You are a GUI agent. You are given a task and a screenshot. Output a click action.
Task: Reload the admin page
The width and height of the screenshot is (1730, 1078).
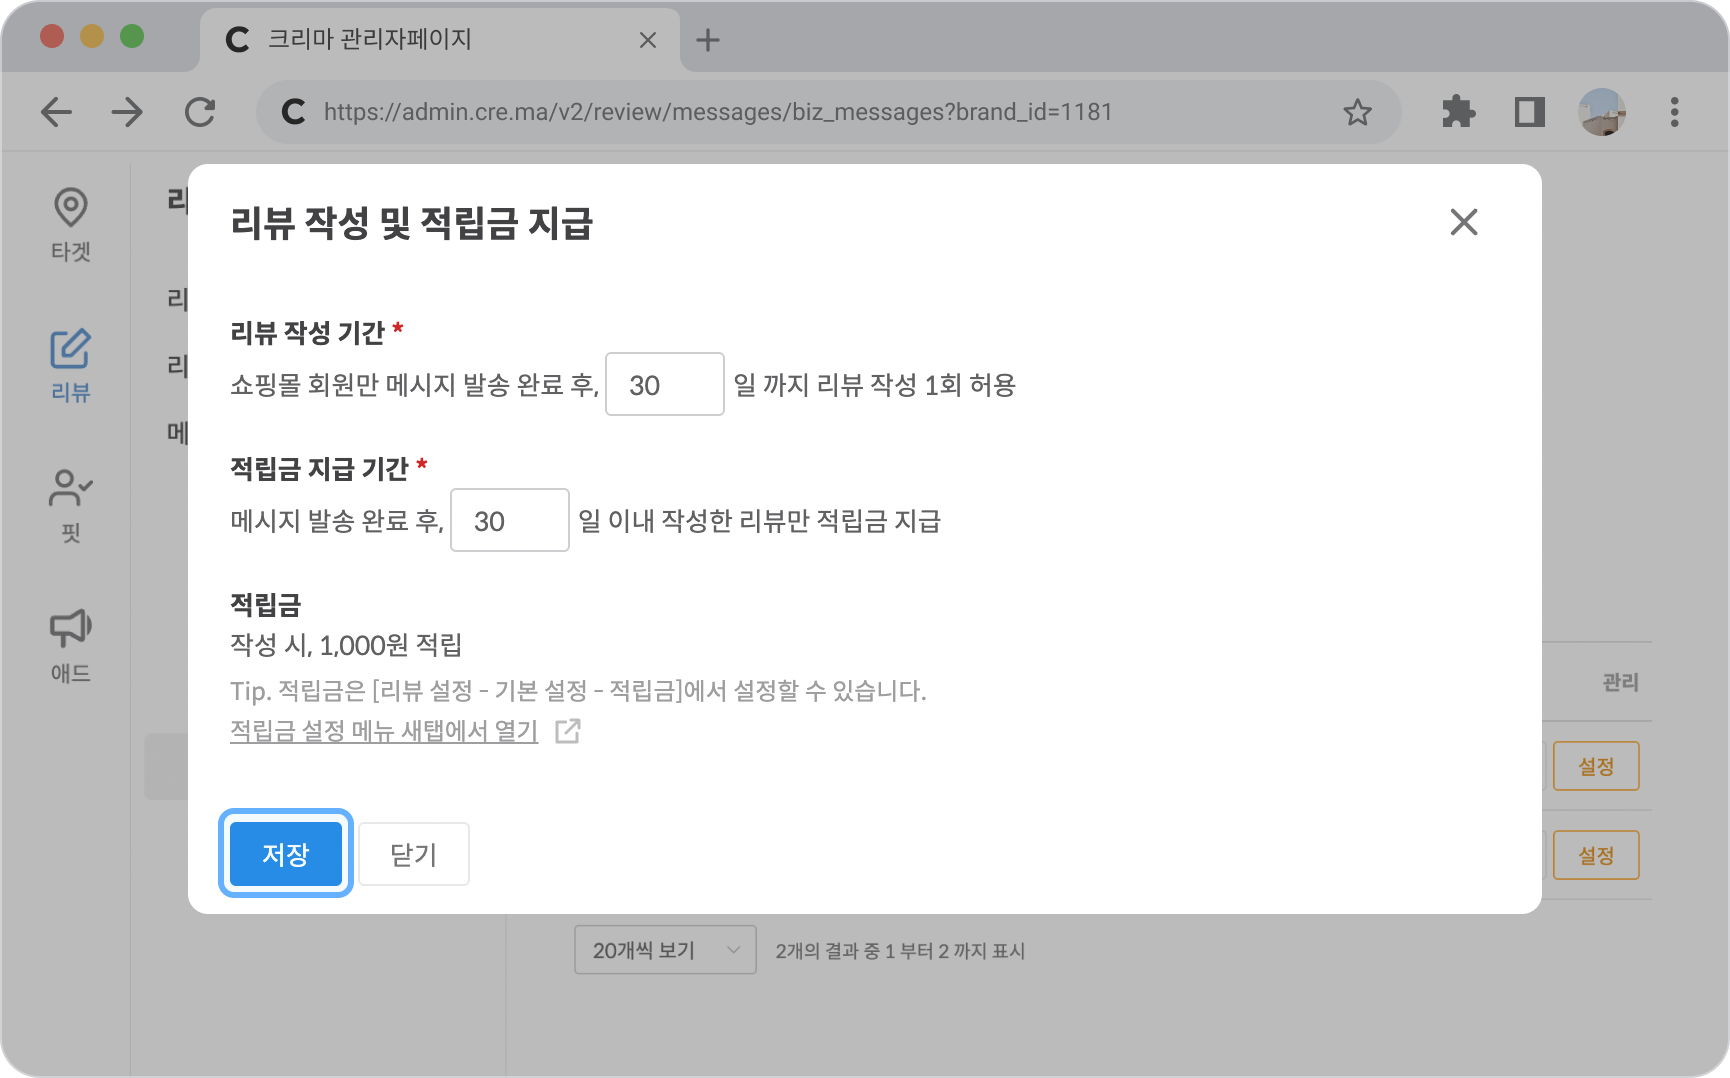point(201,112)
